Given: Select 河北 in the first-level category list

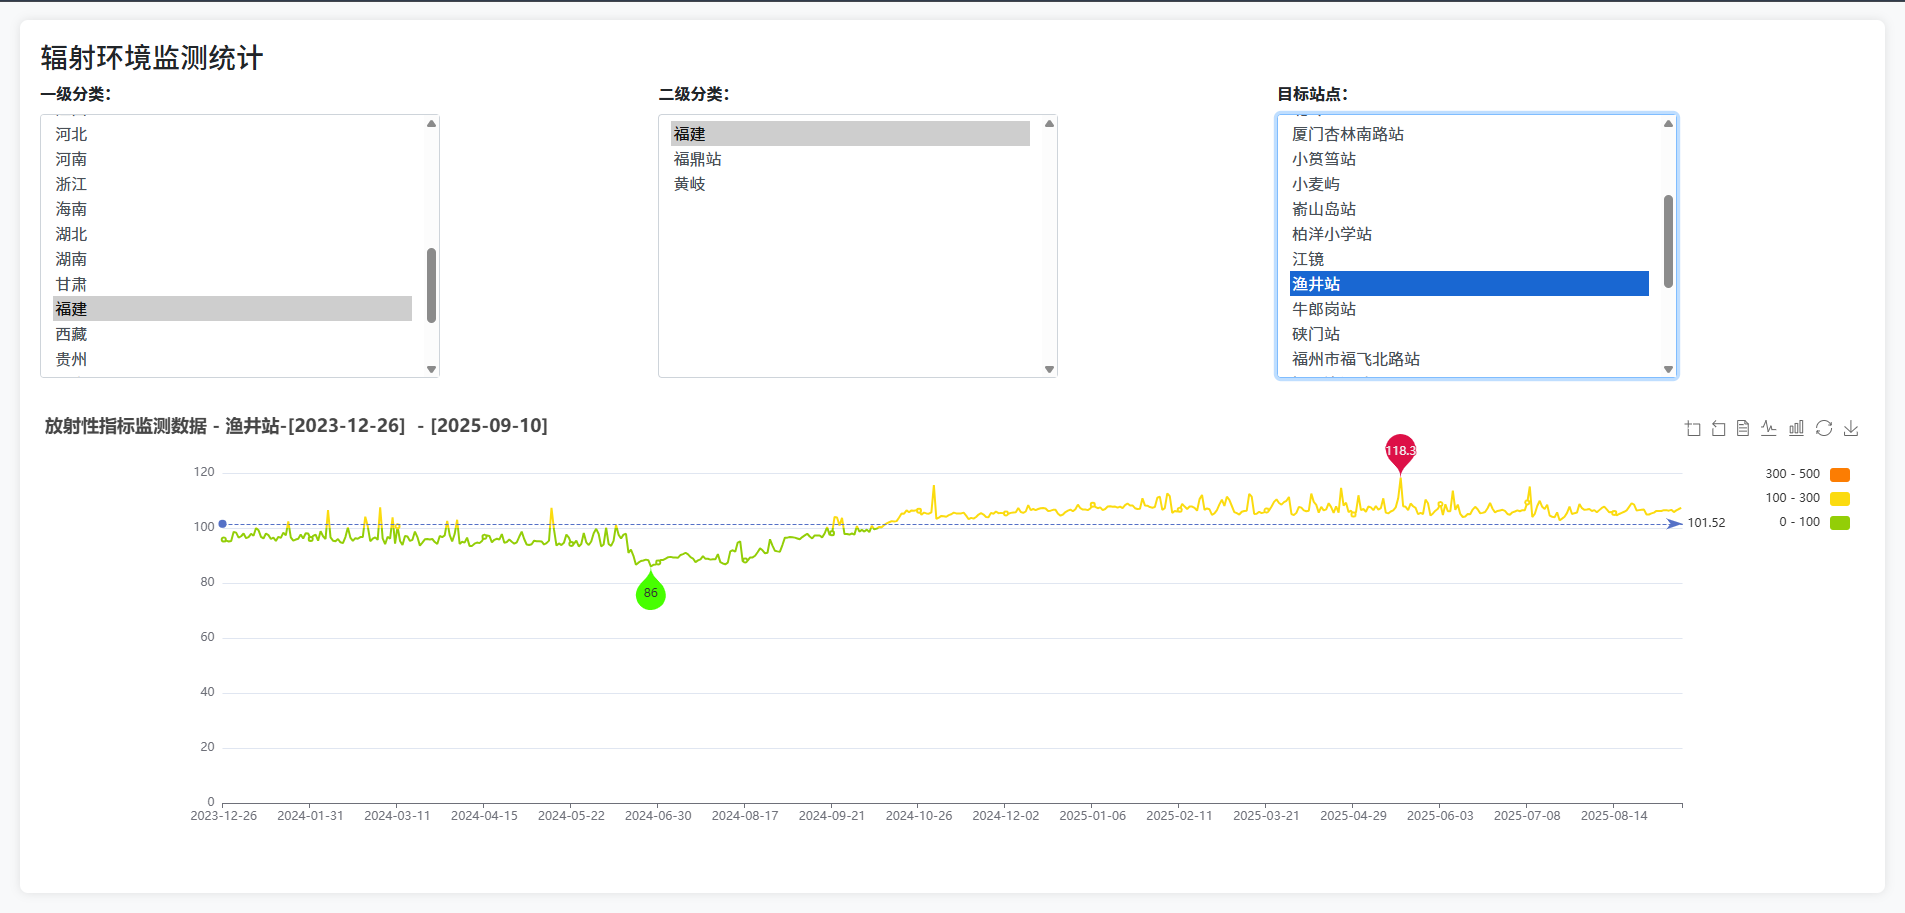Looking at the screenshot, I should tap(232, 134).
